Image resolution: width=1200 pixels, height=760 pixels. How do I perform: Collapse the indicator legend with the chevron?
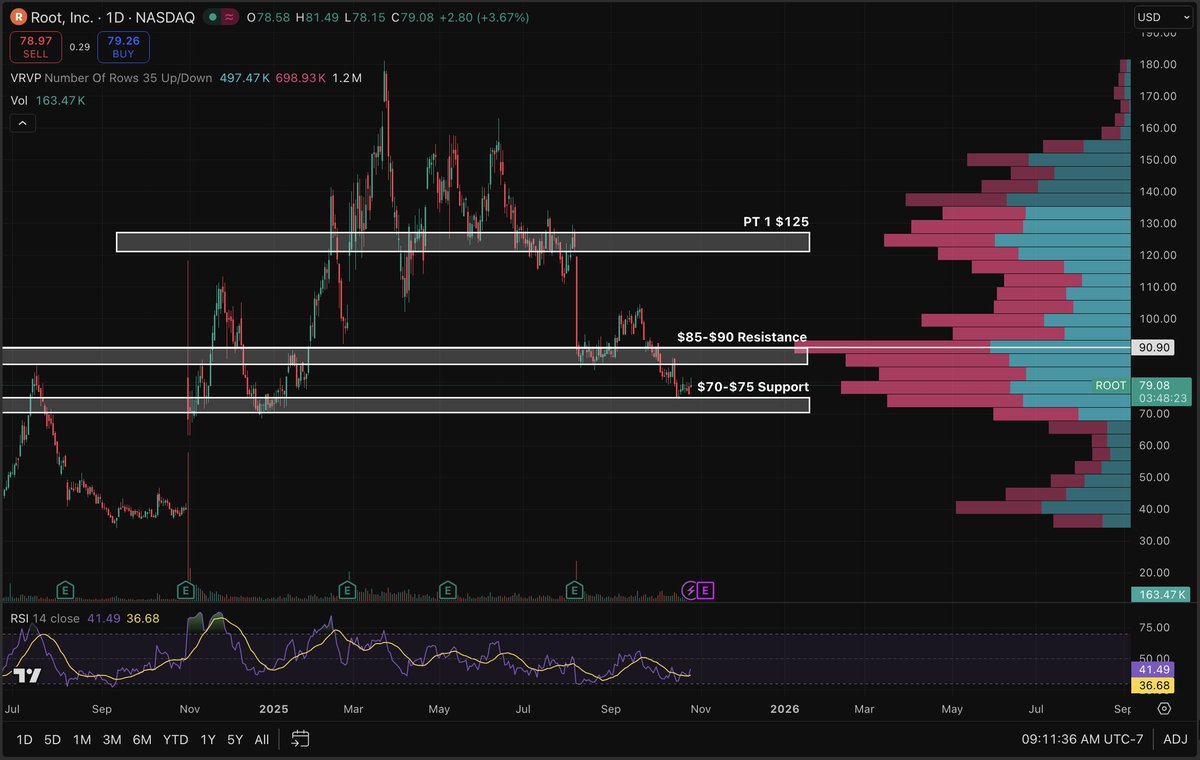[x=23, y=123]
